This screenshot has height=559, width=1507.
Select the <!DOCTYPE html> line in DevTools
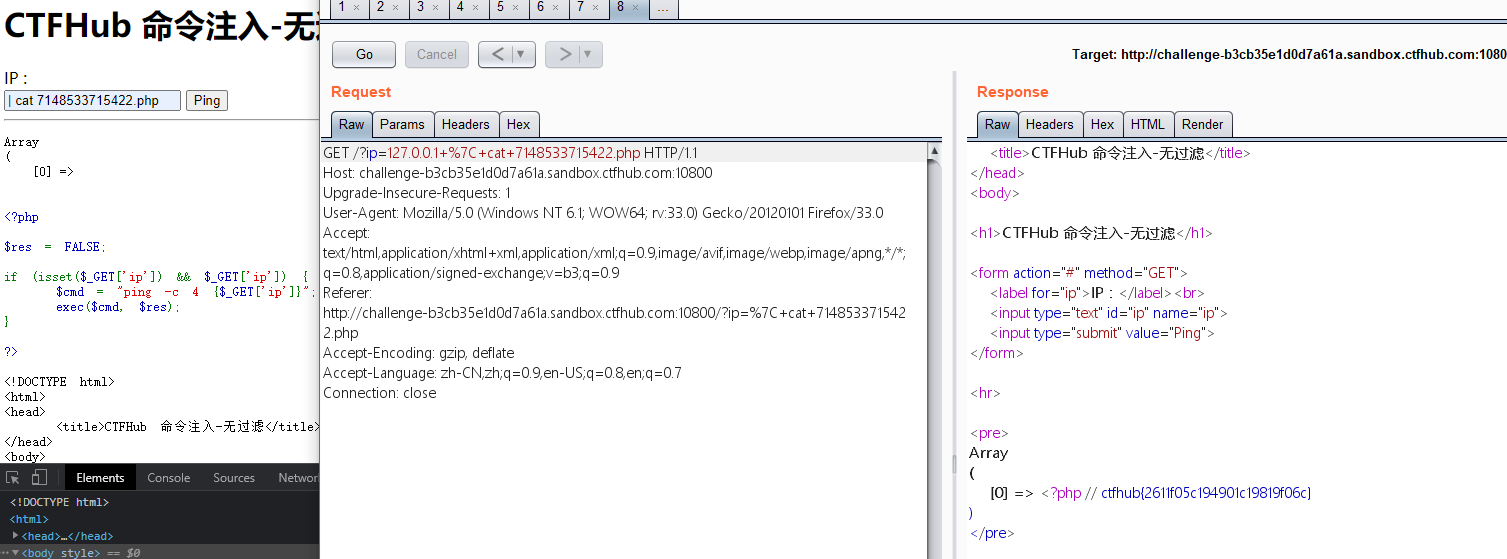(x=59, y=502)
